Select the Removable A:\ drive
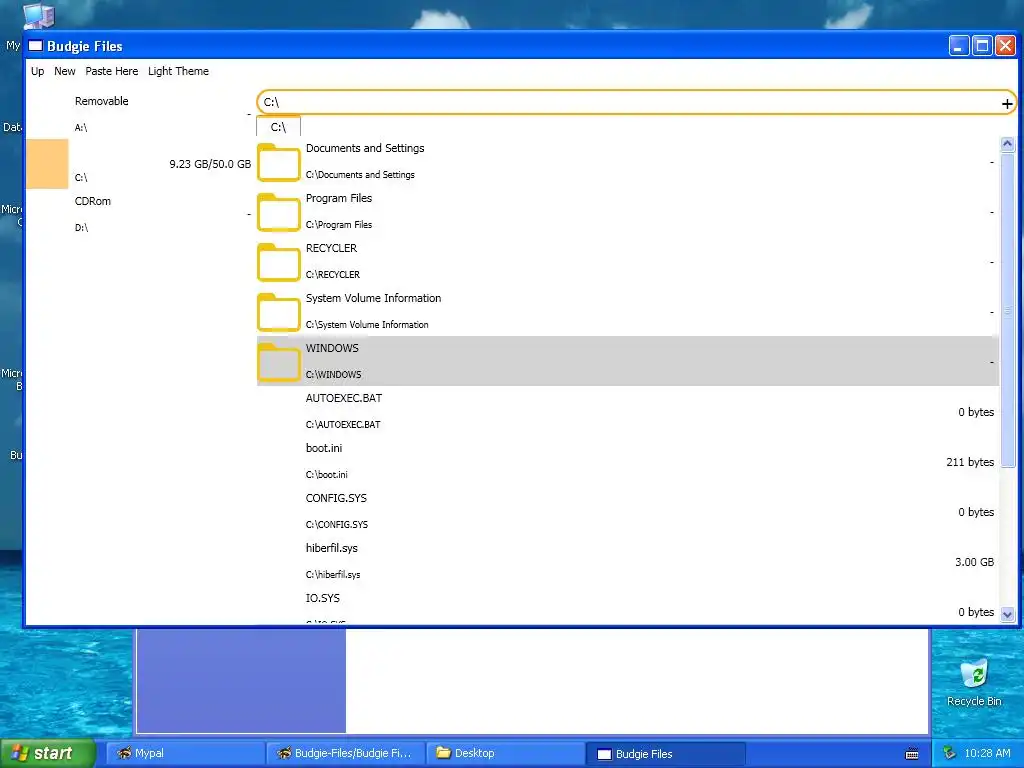The width and height of the screenshot is (1024, 768). (139, 114)
